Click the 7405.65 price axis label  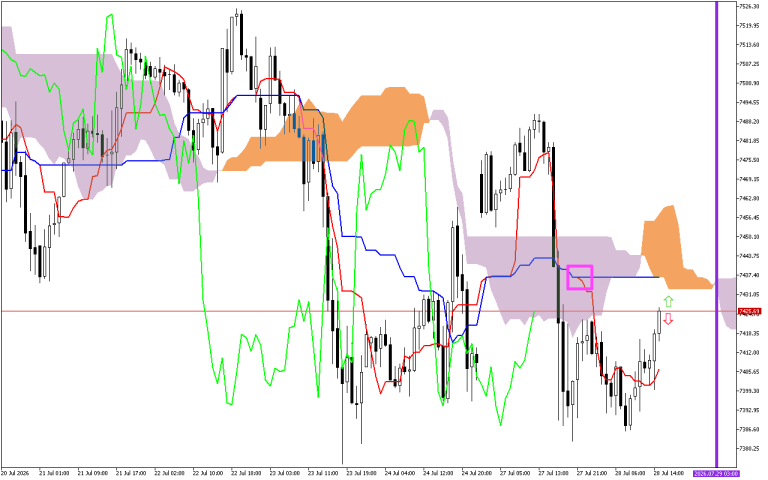[749, 372]
